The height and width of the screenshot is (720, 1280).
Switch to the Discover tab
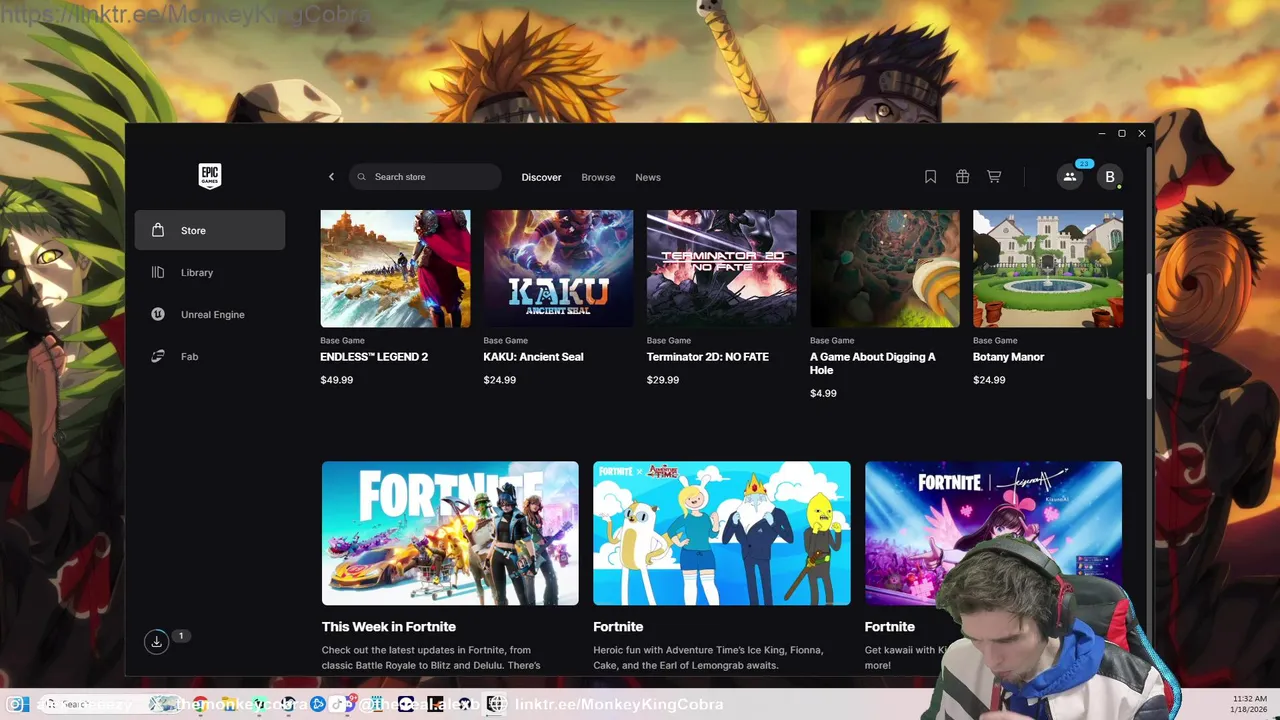point(541,177)
